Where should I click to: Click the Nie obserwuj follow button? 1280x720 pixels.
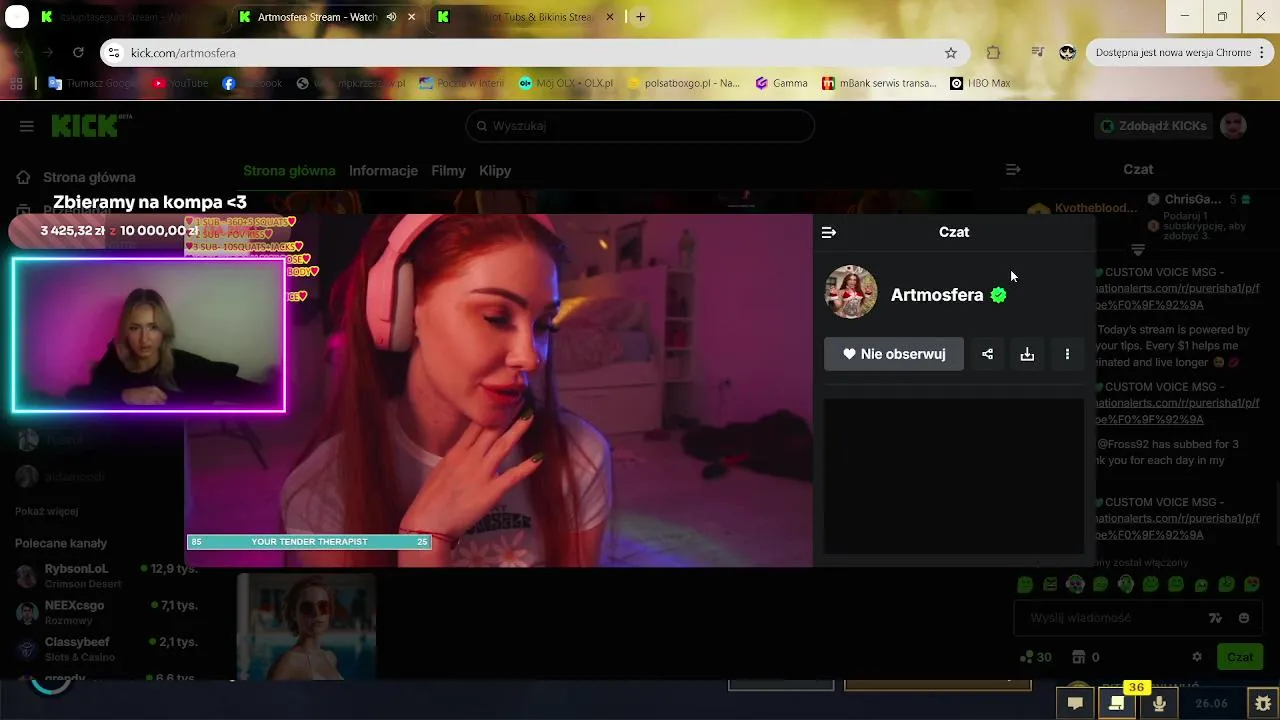[x=894, y=354]
